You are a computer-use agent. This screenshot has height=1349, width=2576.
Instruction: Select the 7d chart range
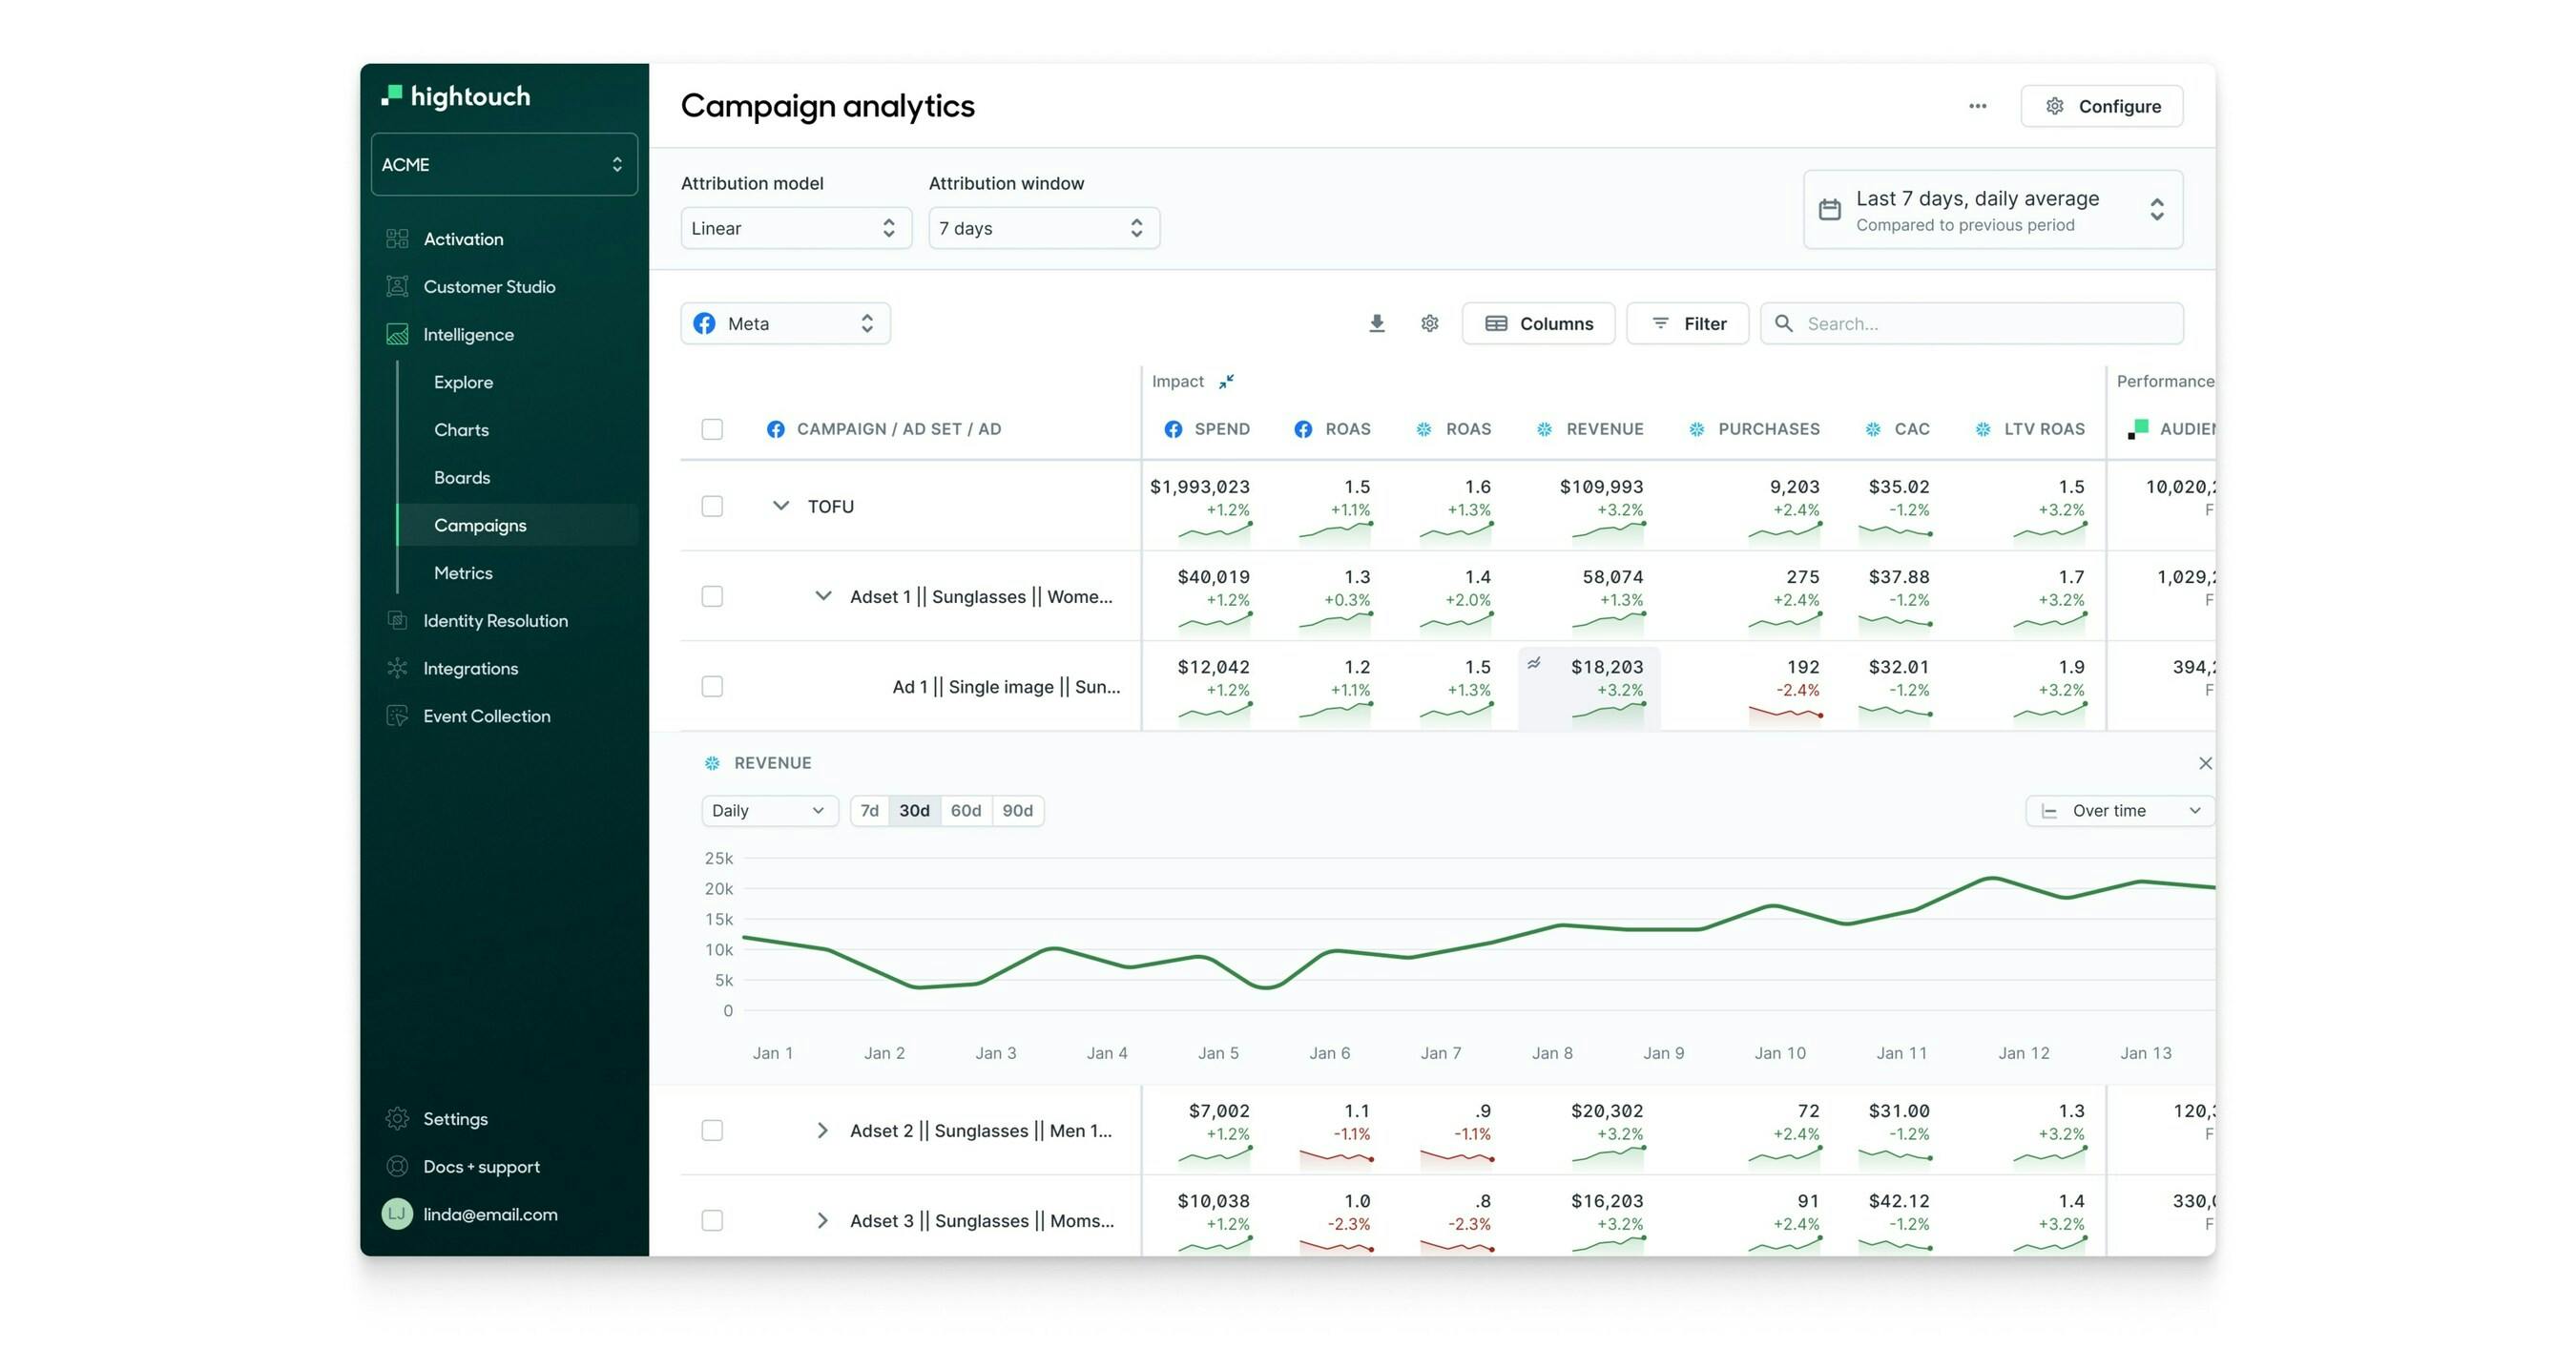pyautogui.click(x=869, y=810)
